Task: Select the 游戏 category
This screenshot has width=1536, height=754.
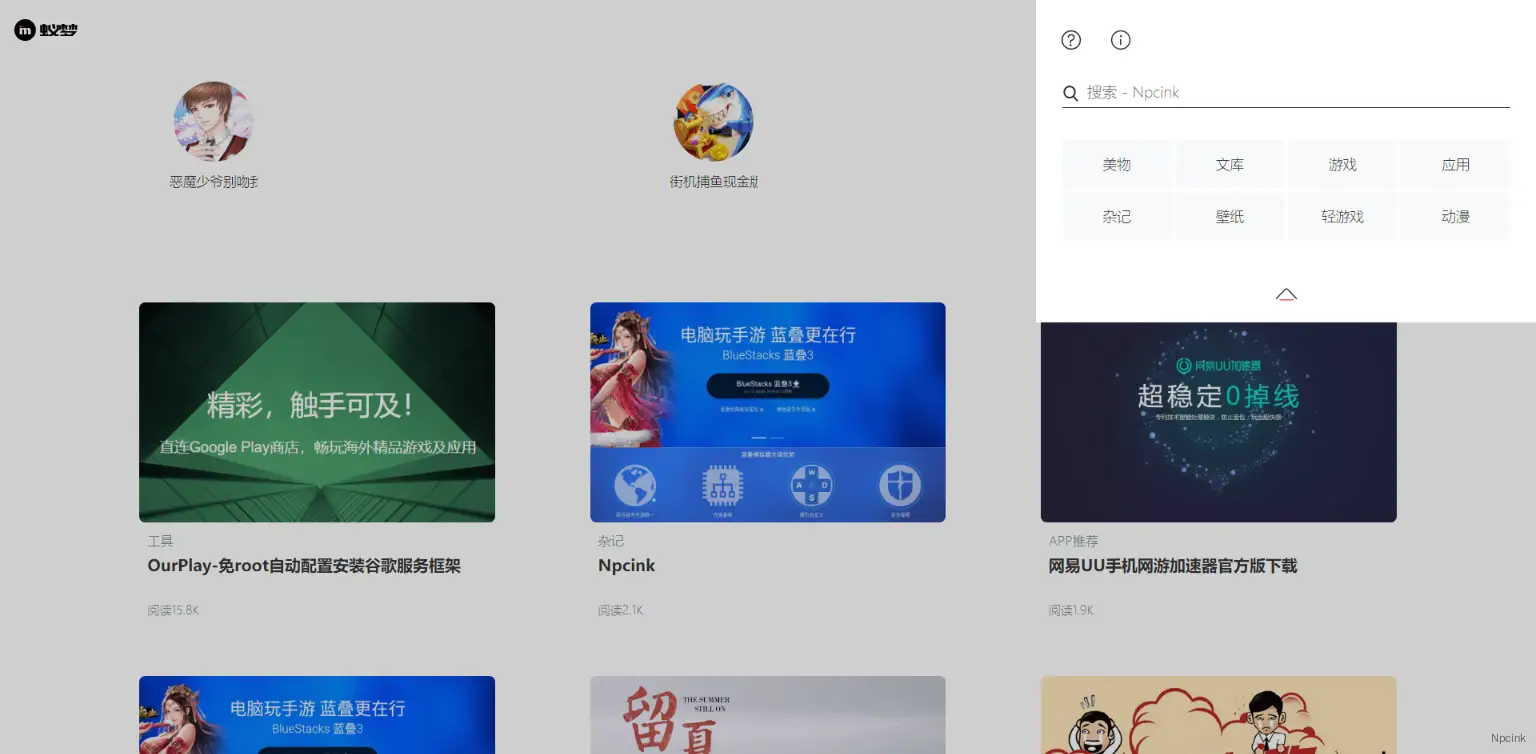Action: (x=1342, y=164)
